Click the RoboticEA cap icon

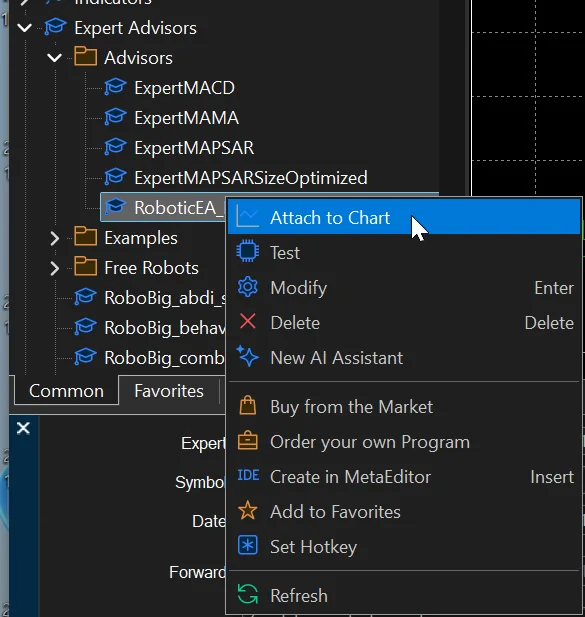pos(115,206)
